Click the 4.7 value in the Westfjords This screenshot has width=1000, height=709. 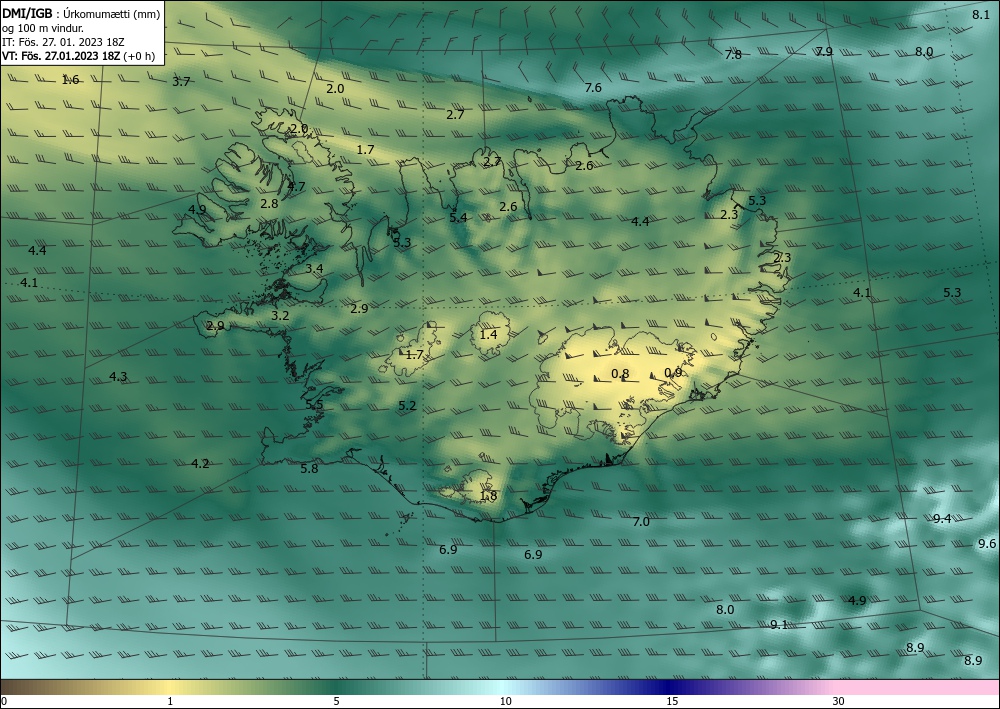(297, 187)
